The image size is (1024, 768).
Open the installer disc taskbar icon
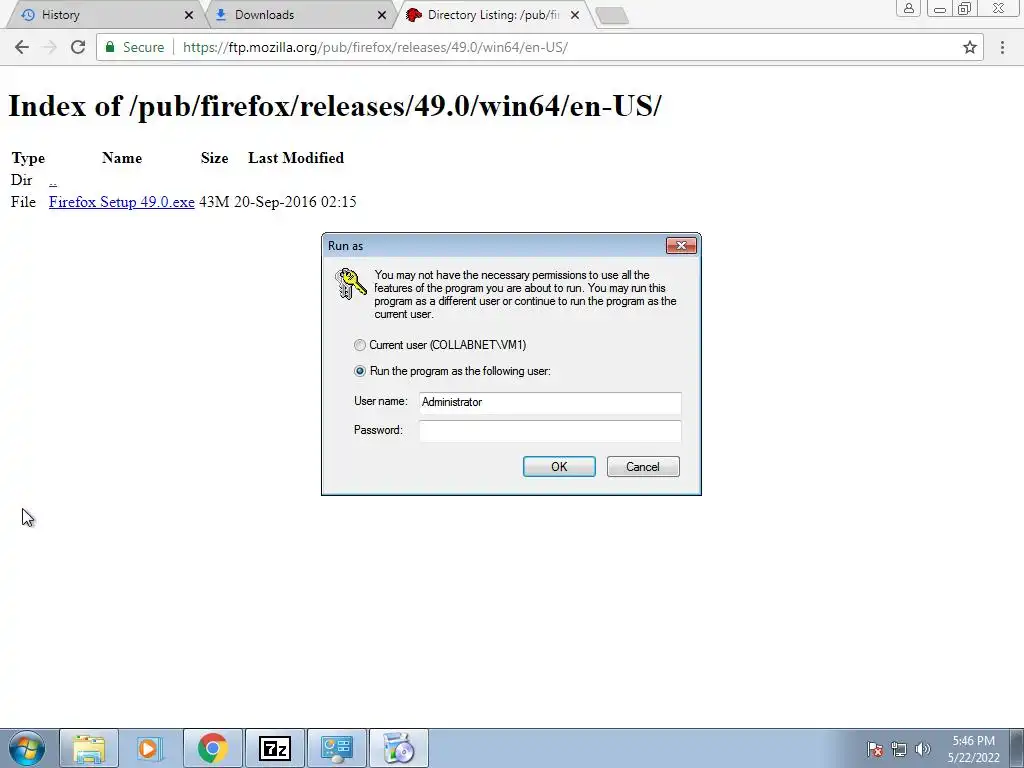click(398, 748)
